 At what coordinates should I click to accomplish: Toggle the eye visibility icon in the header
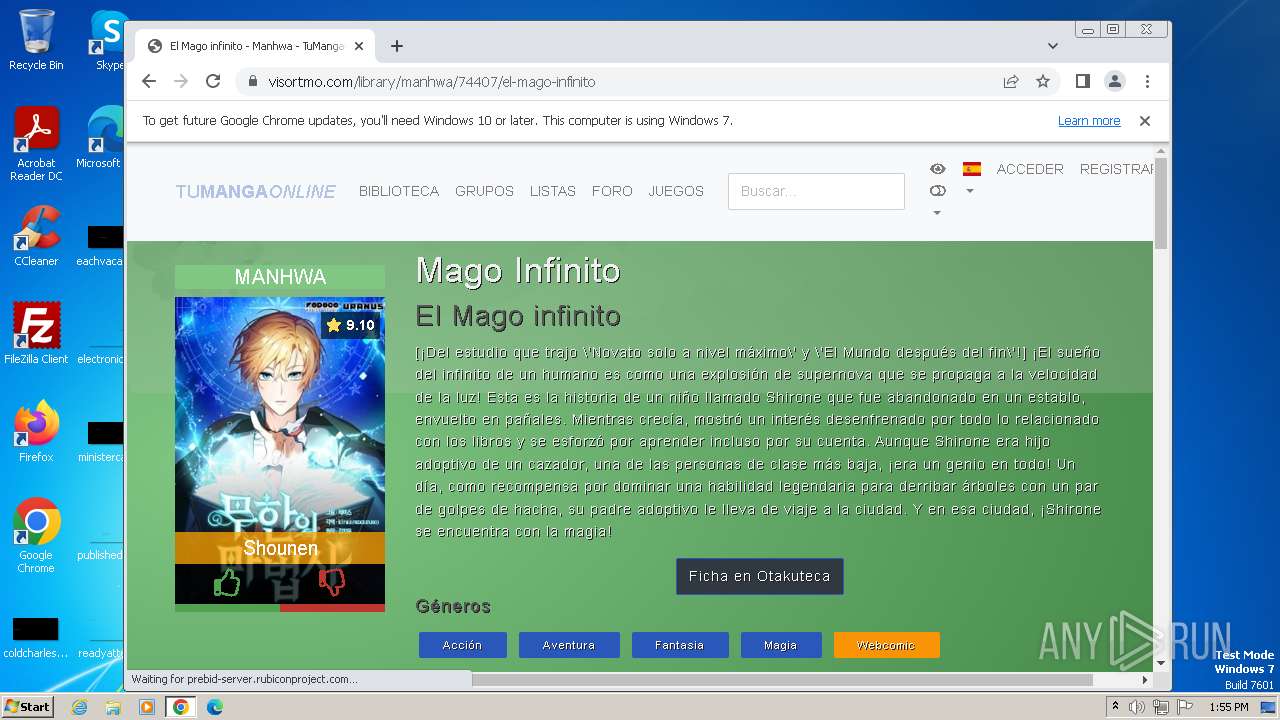(x=937, y=169)
